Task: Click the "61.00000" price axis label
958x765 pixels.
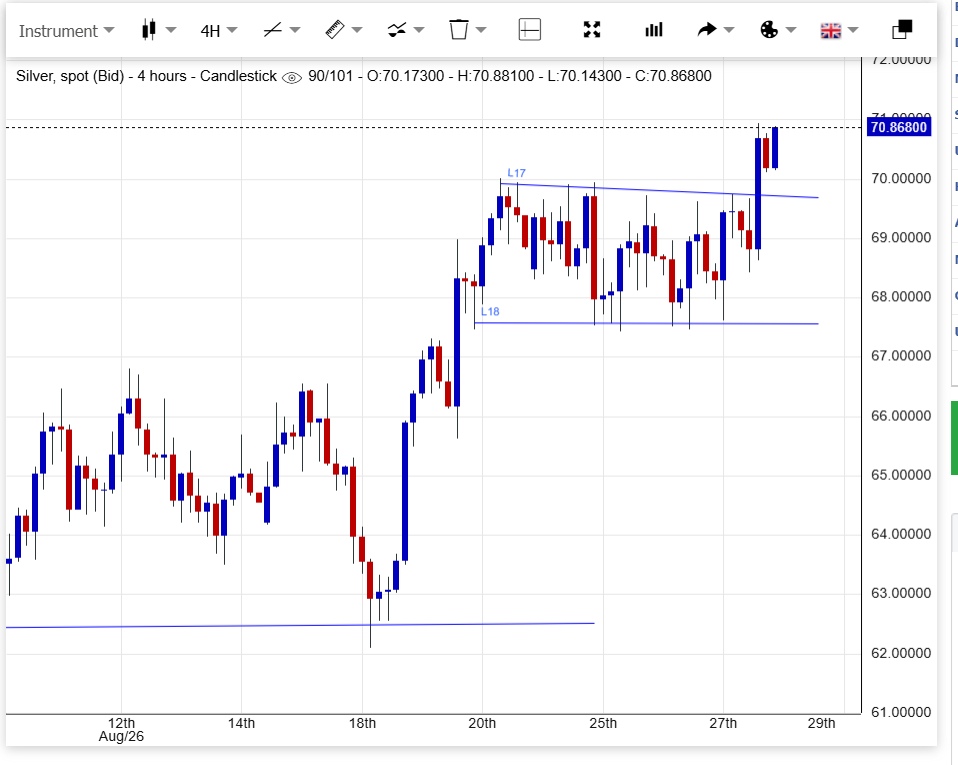Action: [901, 712]
